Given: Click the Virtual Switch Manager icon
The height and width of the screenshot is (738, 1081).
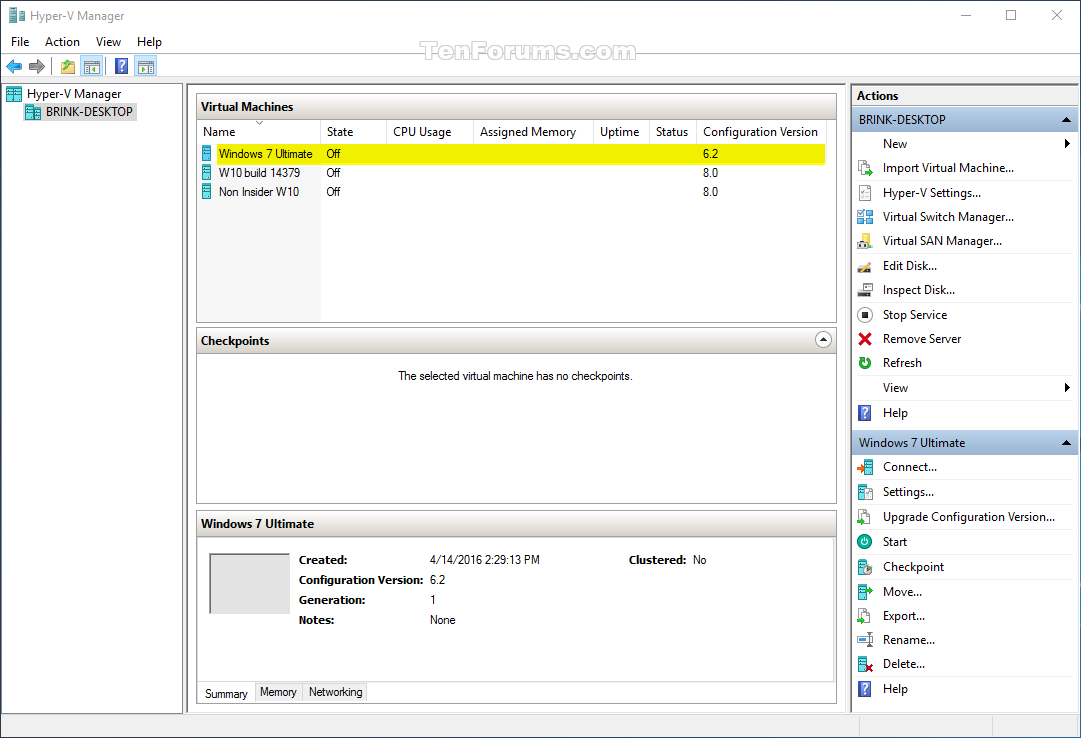Looking at the screenshot, I should [865, 217].
